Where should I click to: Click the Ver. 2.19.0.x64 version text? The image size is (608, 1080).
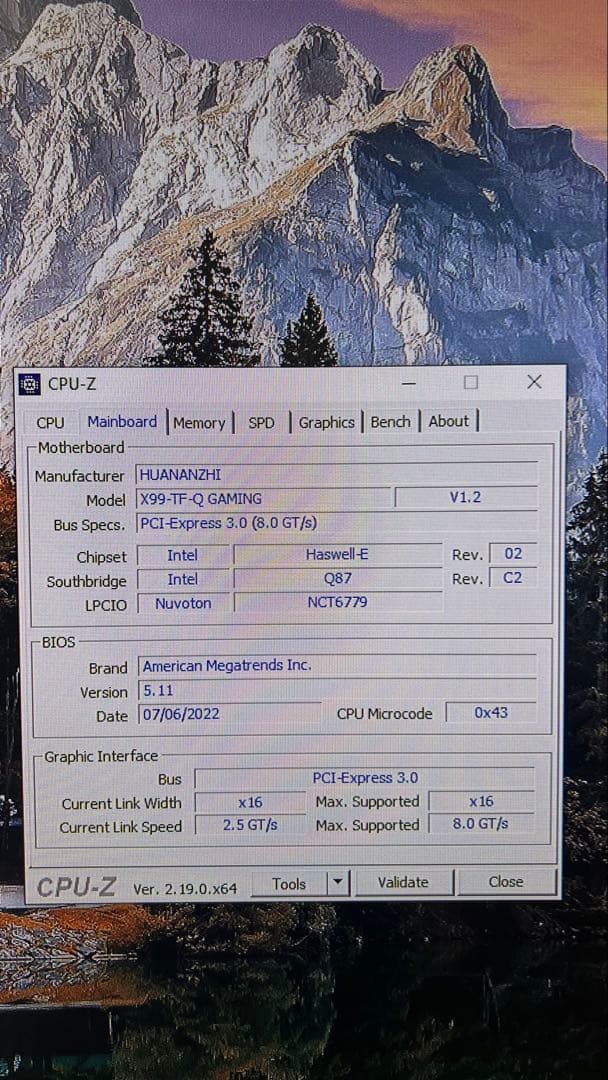pyautogui.click(x=185, y=889)
